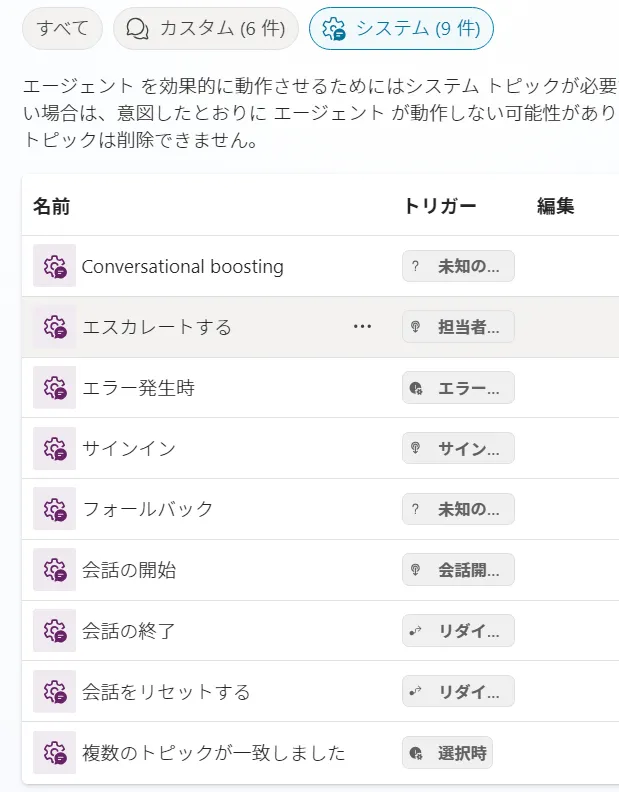The height and width of the screenshot is (792, 619).
Task: Click the フォールバック topic icon
Action: 54,509
